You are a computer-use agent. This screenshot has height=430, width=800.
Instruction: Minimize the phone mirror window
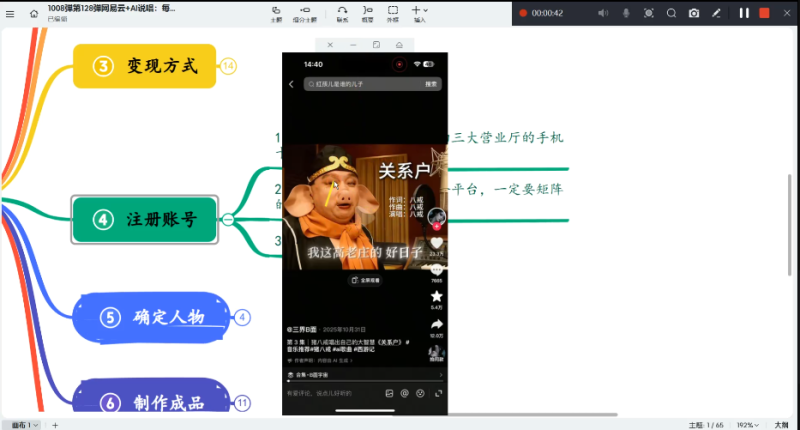353,45
